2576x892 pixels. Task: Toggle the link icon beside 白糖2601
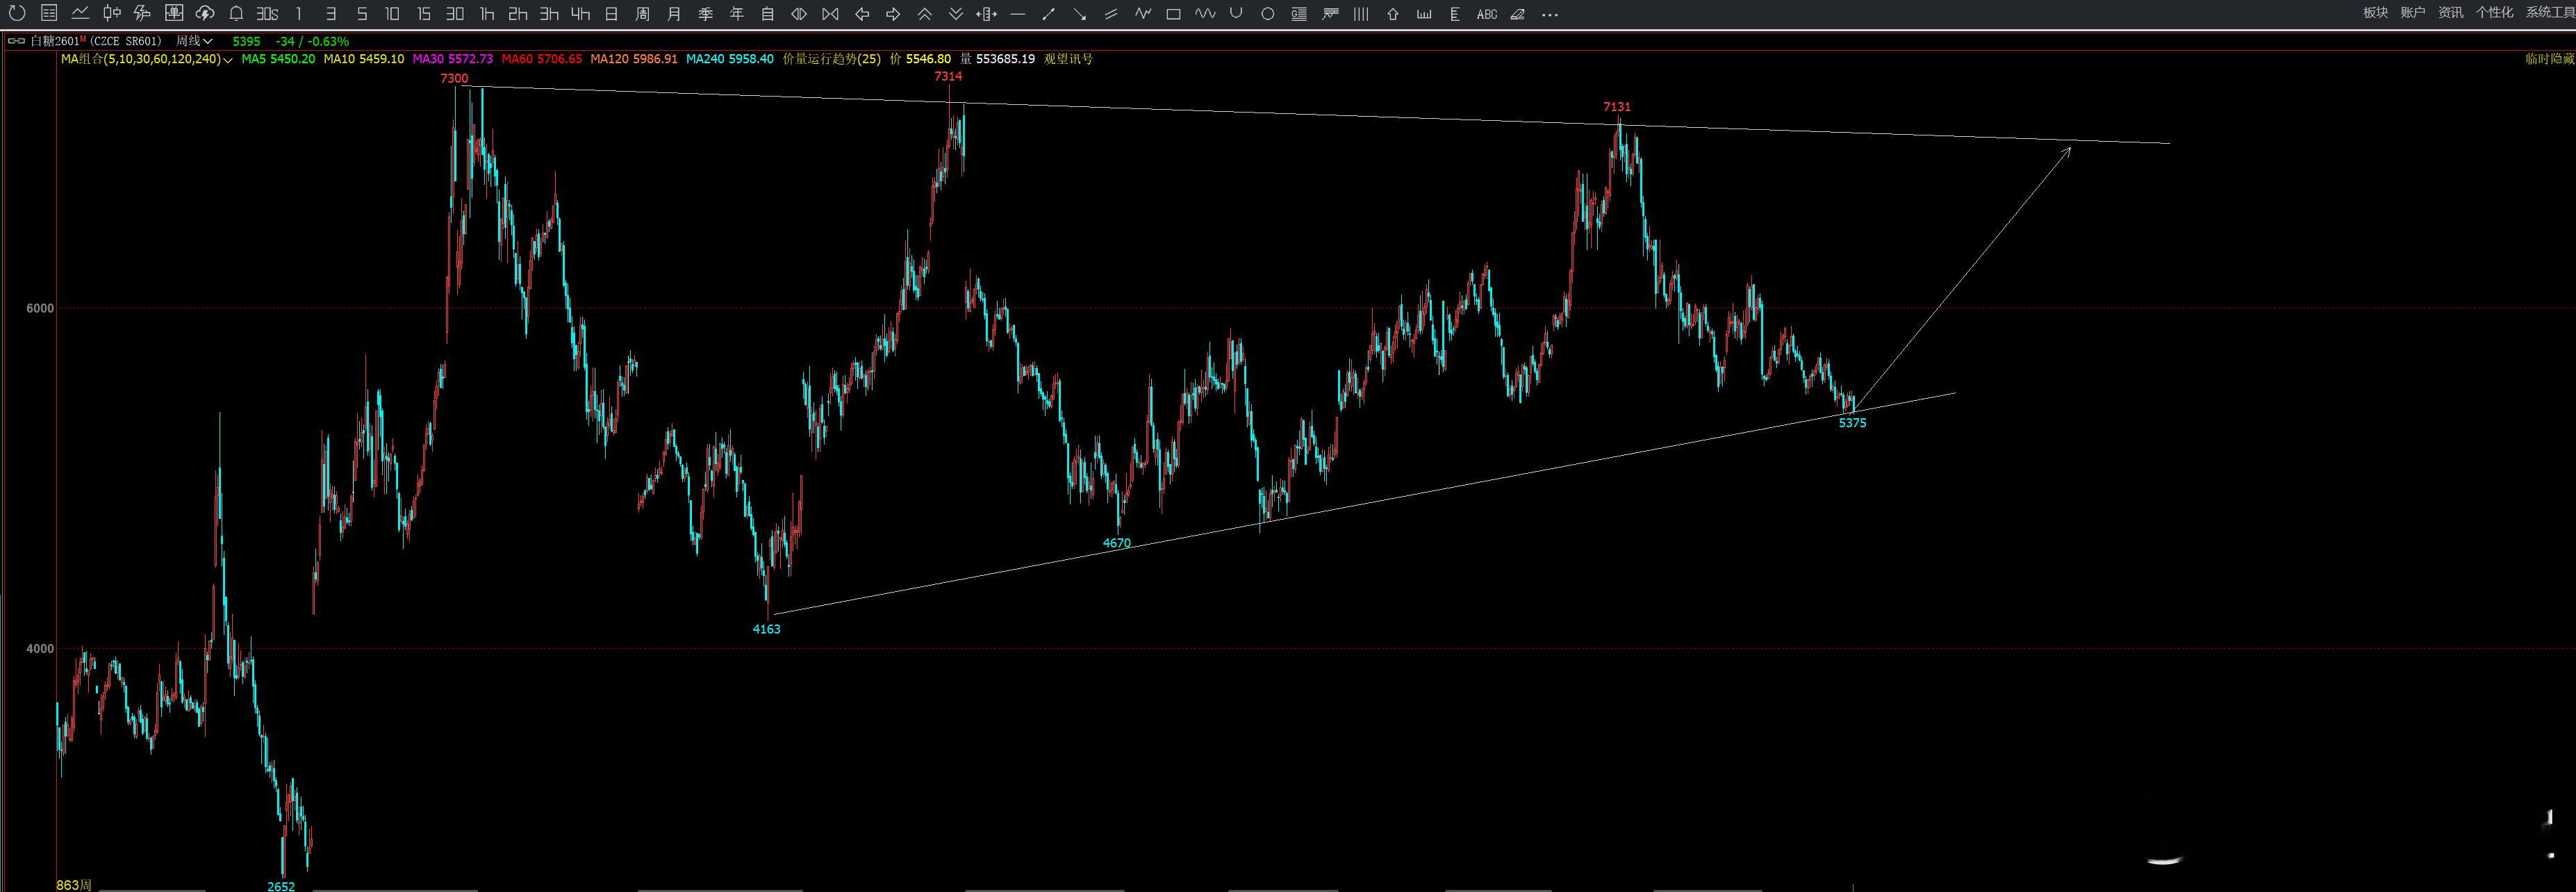[x=17, y=41]
